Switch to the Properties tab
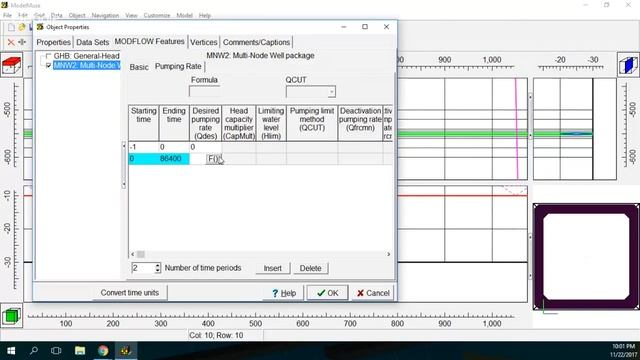The image size is (640, 360). [x=53, y=42]
